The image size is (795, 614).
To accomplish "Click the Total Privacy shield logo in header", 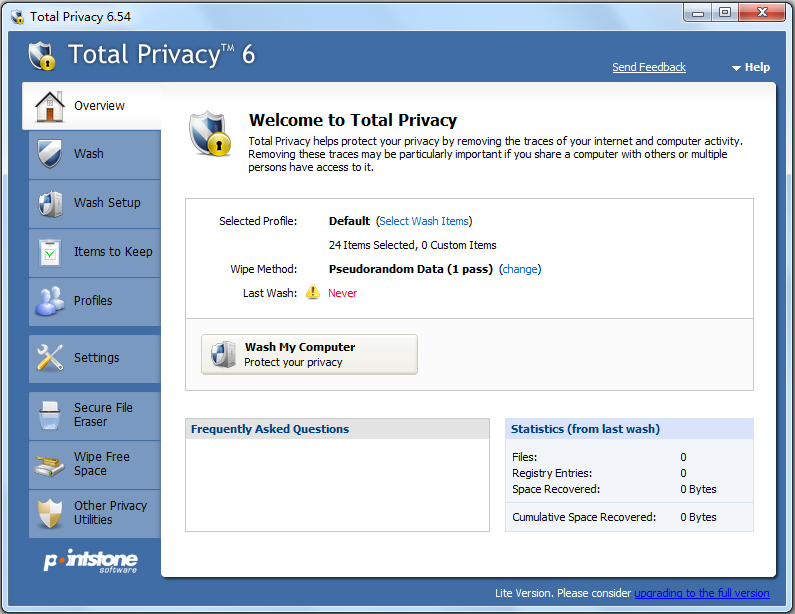I will pyautogui.click(x=42, y=55).
